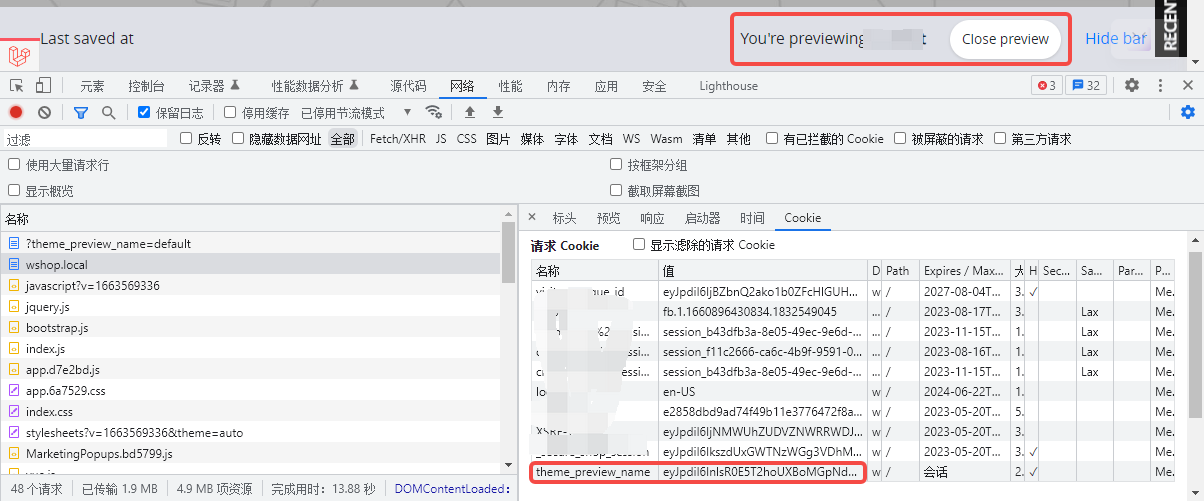Screen dimensions: 1204x501
Task: Click the Close preview button
Action: coord(1005,39)
